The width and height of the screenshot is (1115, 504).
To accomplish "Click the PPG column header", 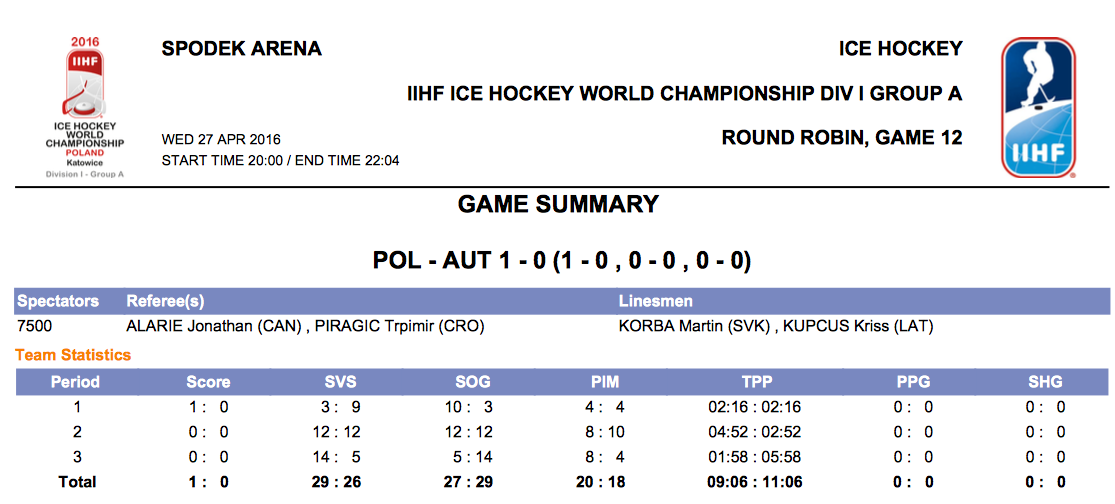I will point(913,382).
